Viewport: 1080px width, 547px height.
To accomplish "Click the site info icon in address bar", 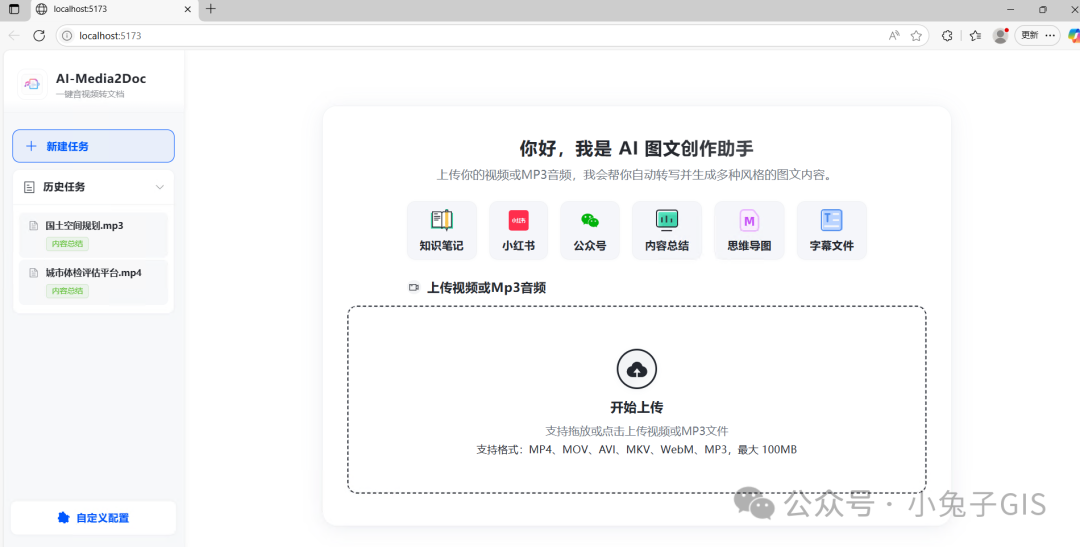I will 68,36.
